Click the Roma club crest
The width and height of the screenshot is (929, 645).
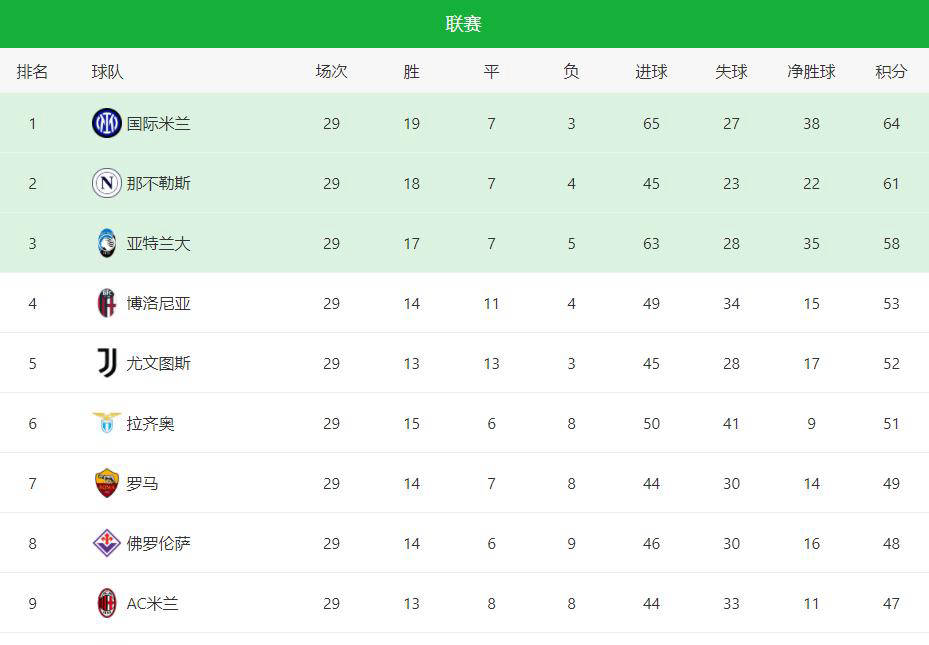[x=107, y=484]
